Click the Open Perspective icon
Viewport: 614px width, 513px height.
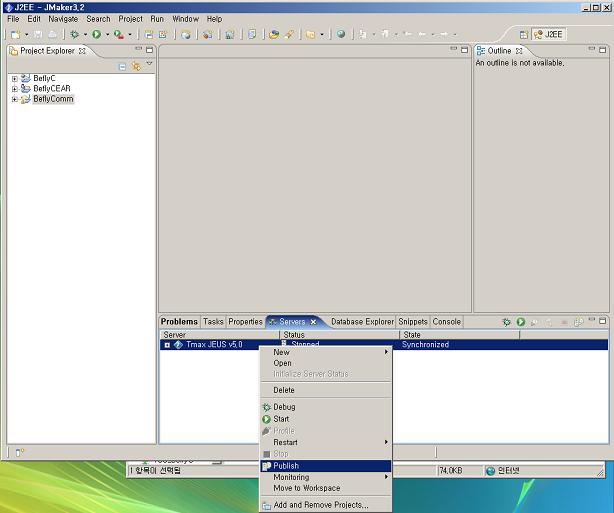coord(523,34)
